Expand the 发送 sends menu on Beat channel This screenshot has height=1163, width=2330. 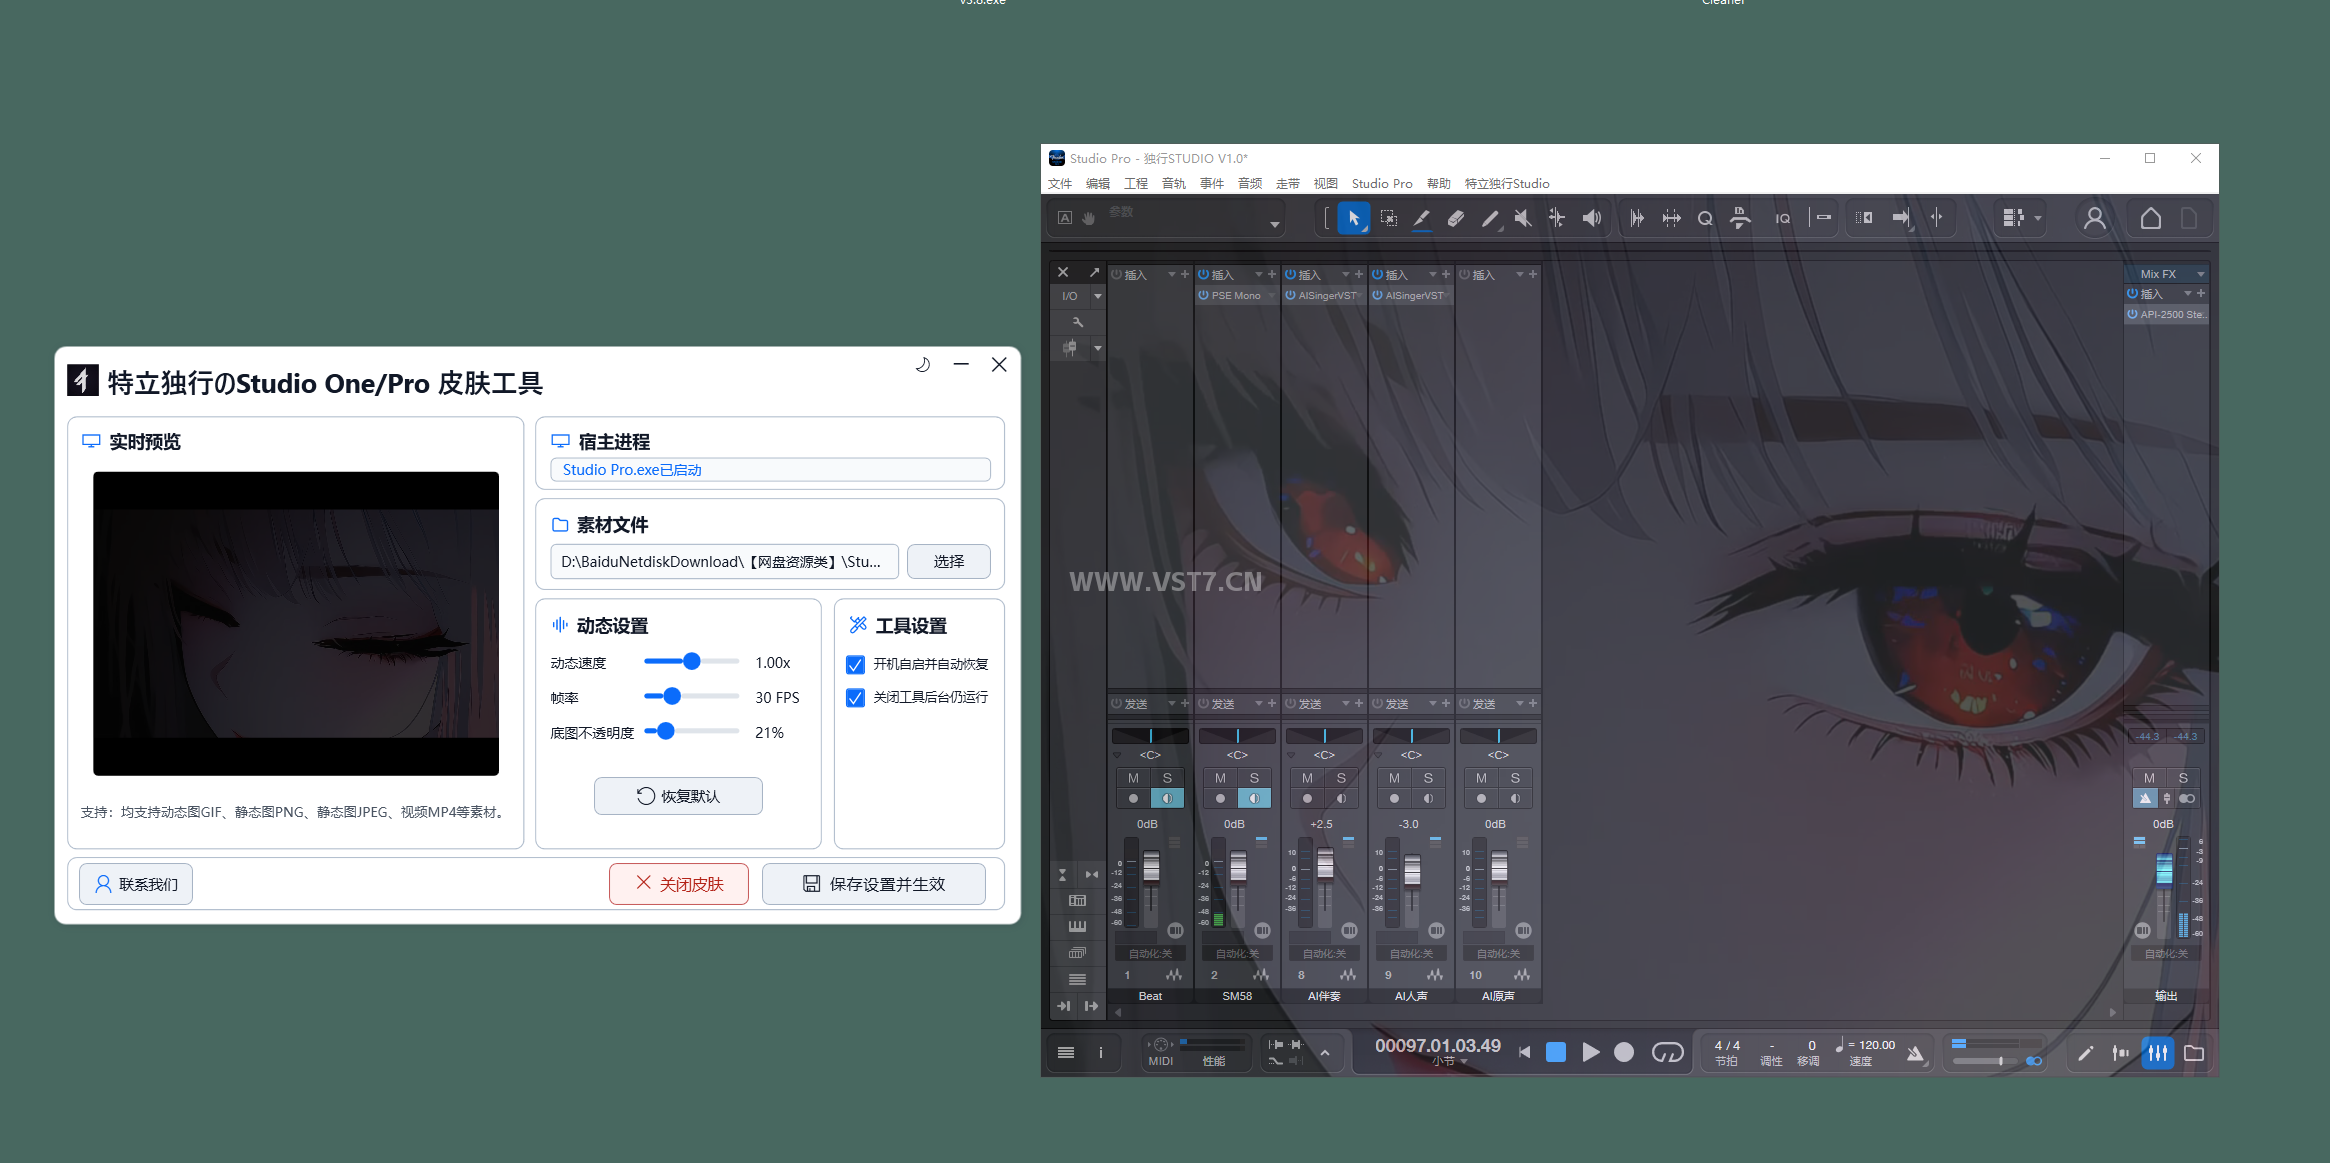coord(1171,704)
